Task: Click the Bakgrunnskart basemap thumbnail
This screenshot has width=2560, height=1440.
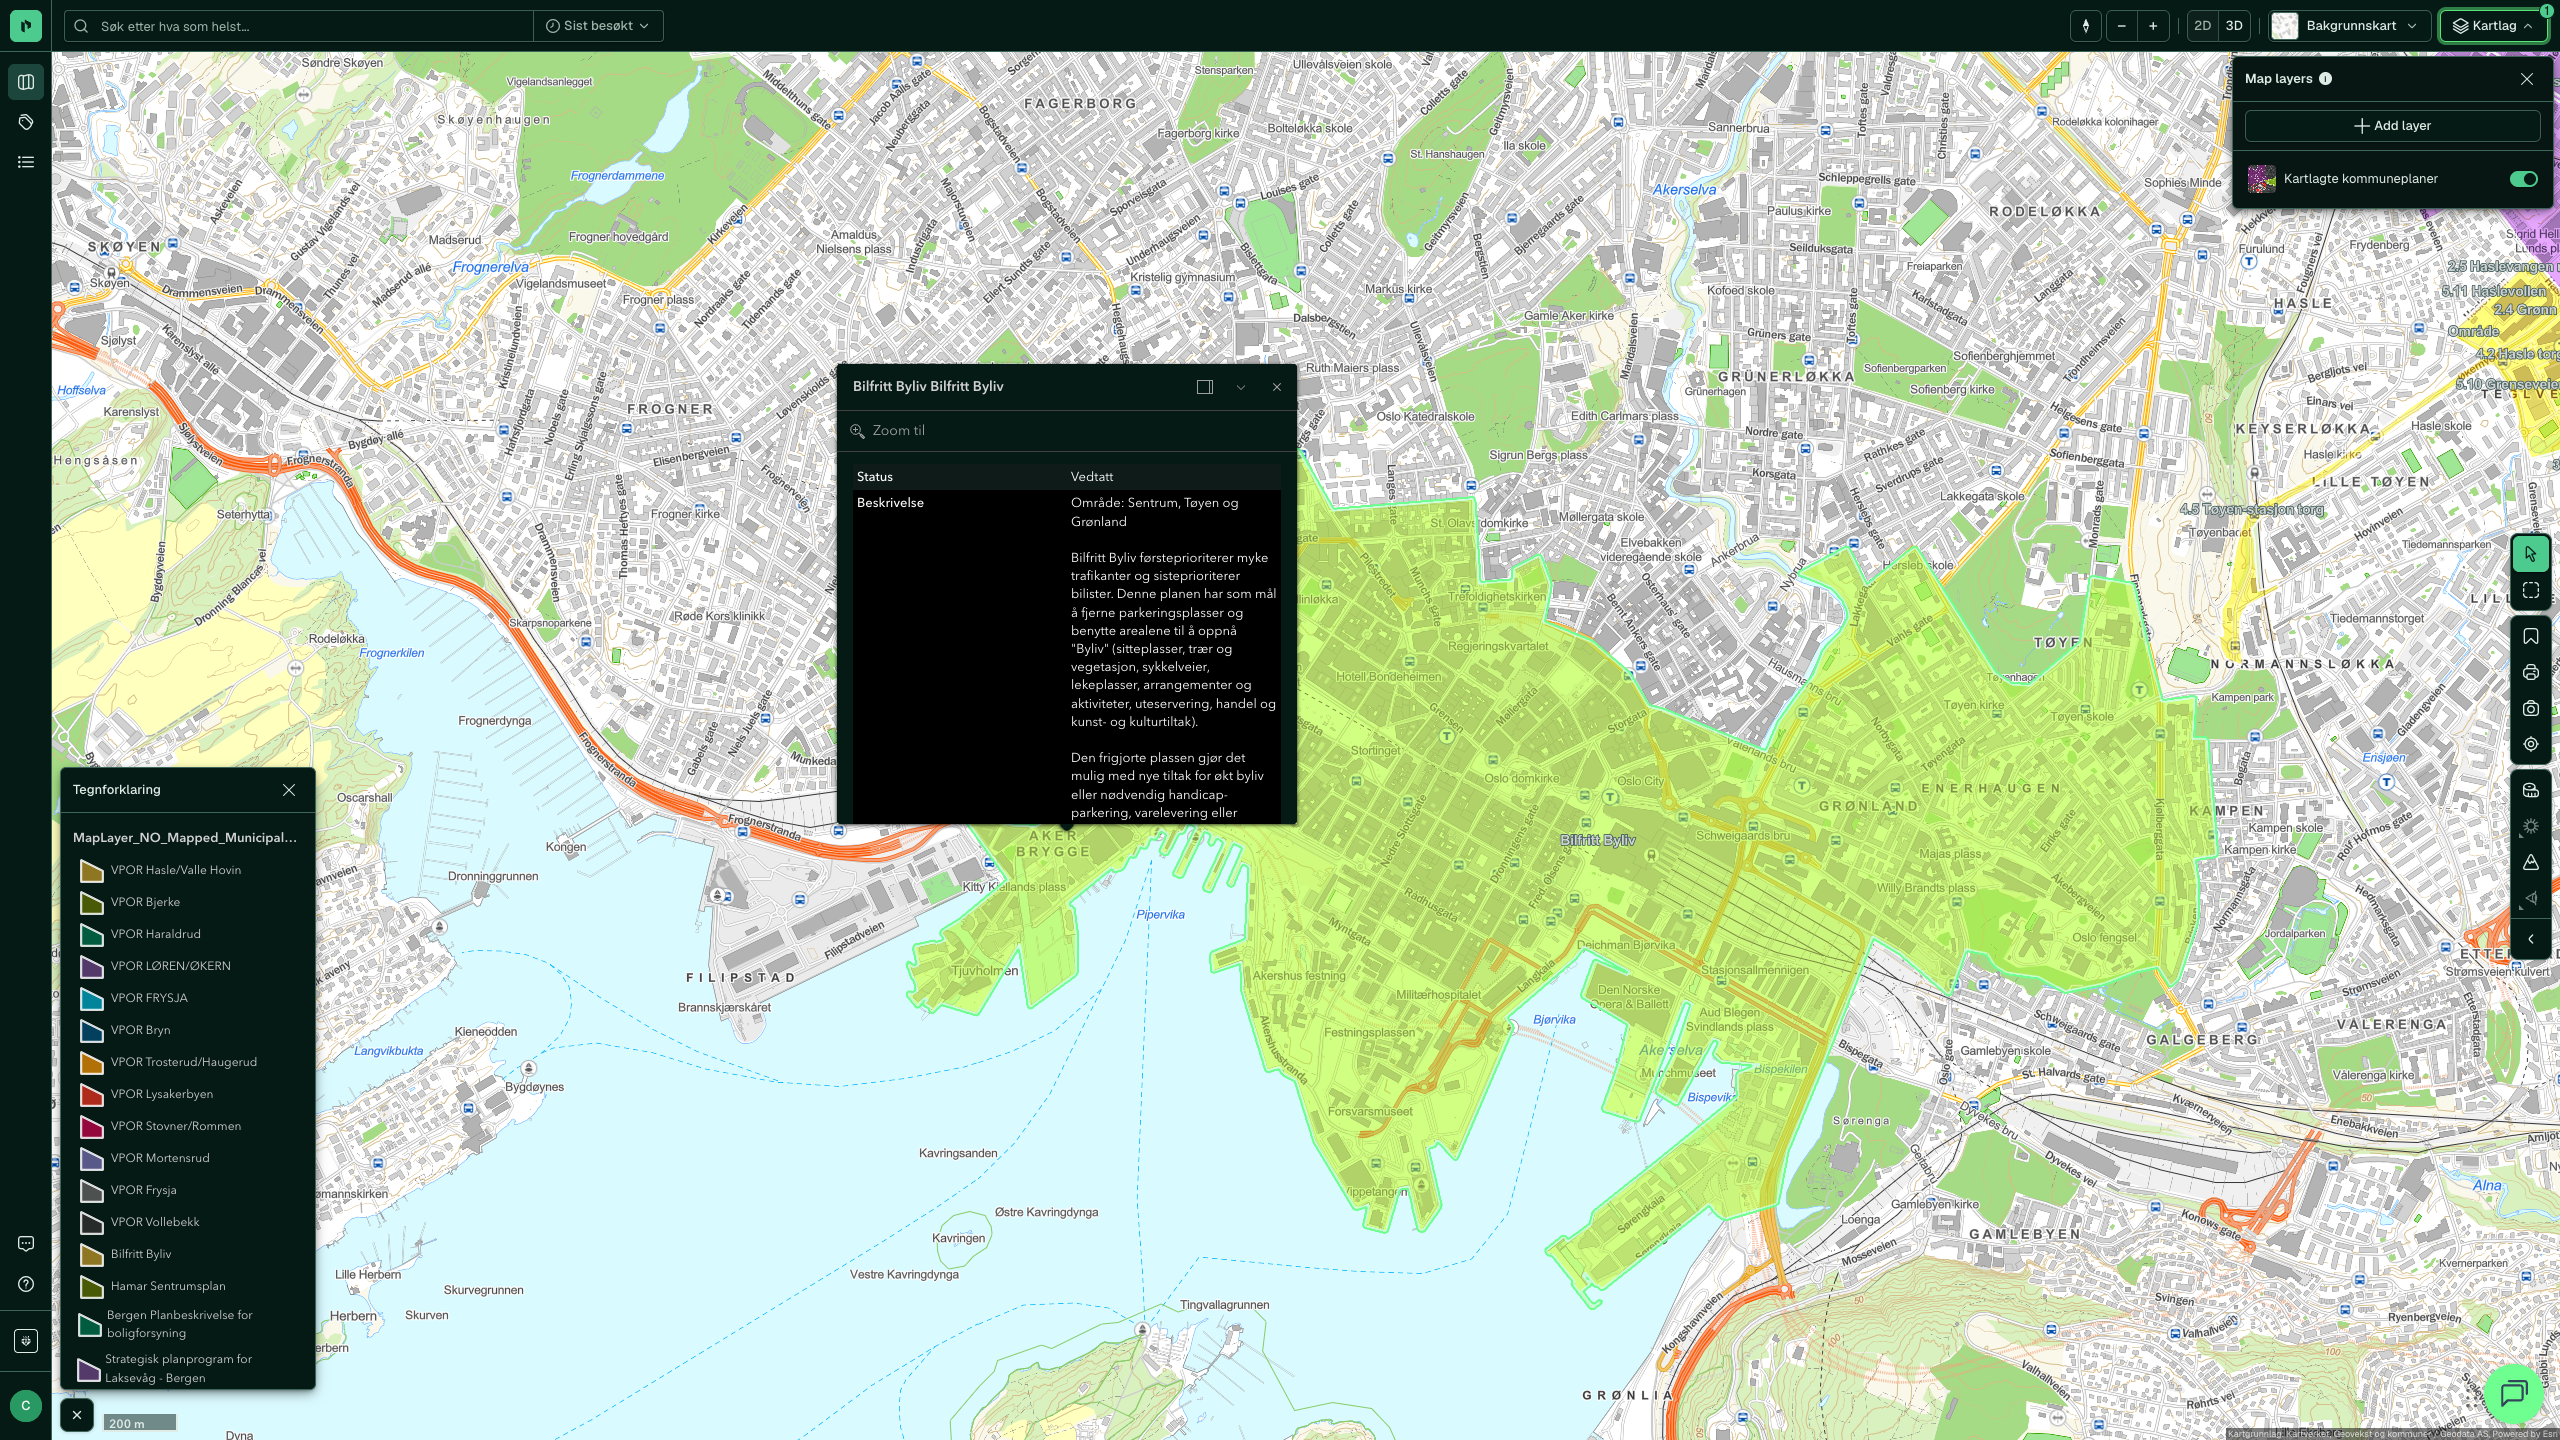Action: pos(2285,26)
